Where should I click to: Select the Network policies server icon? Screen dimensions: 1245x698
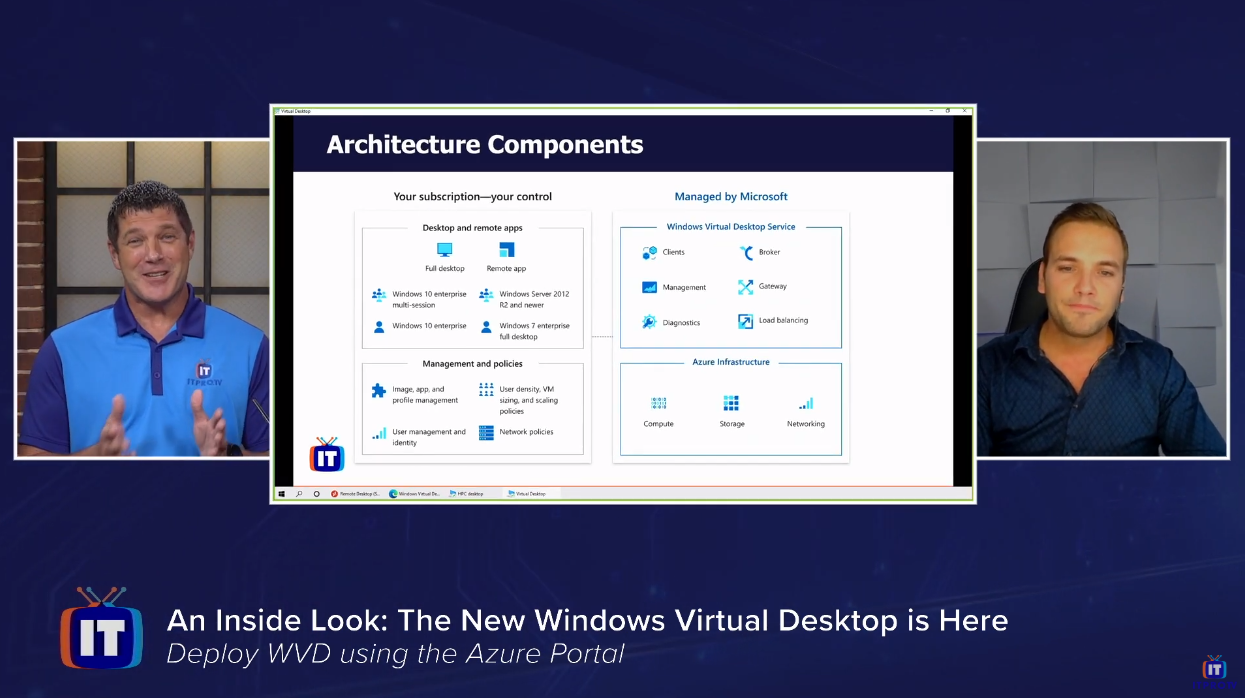(x=487, y=431)
